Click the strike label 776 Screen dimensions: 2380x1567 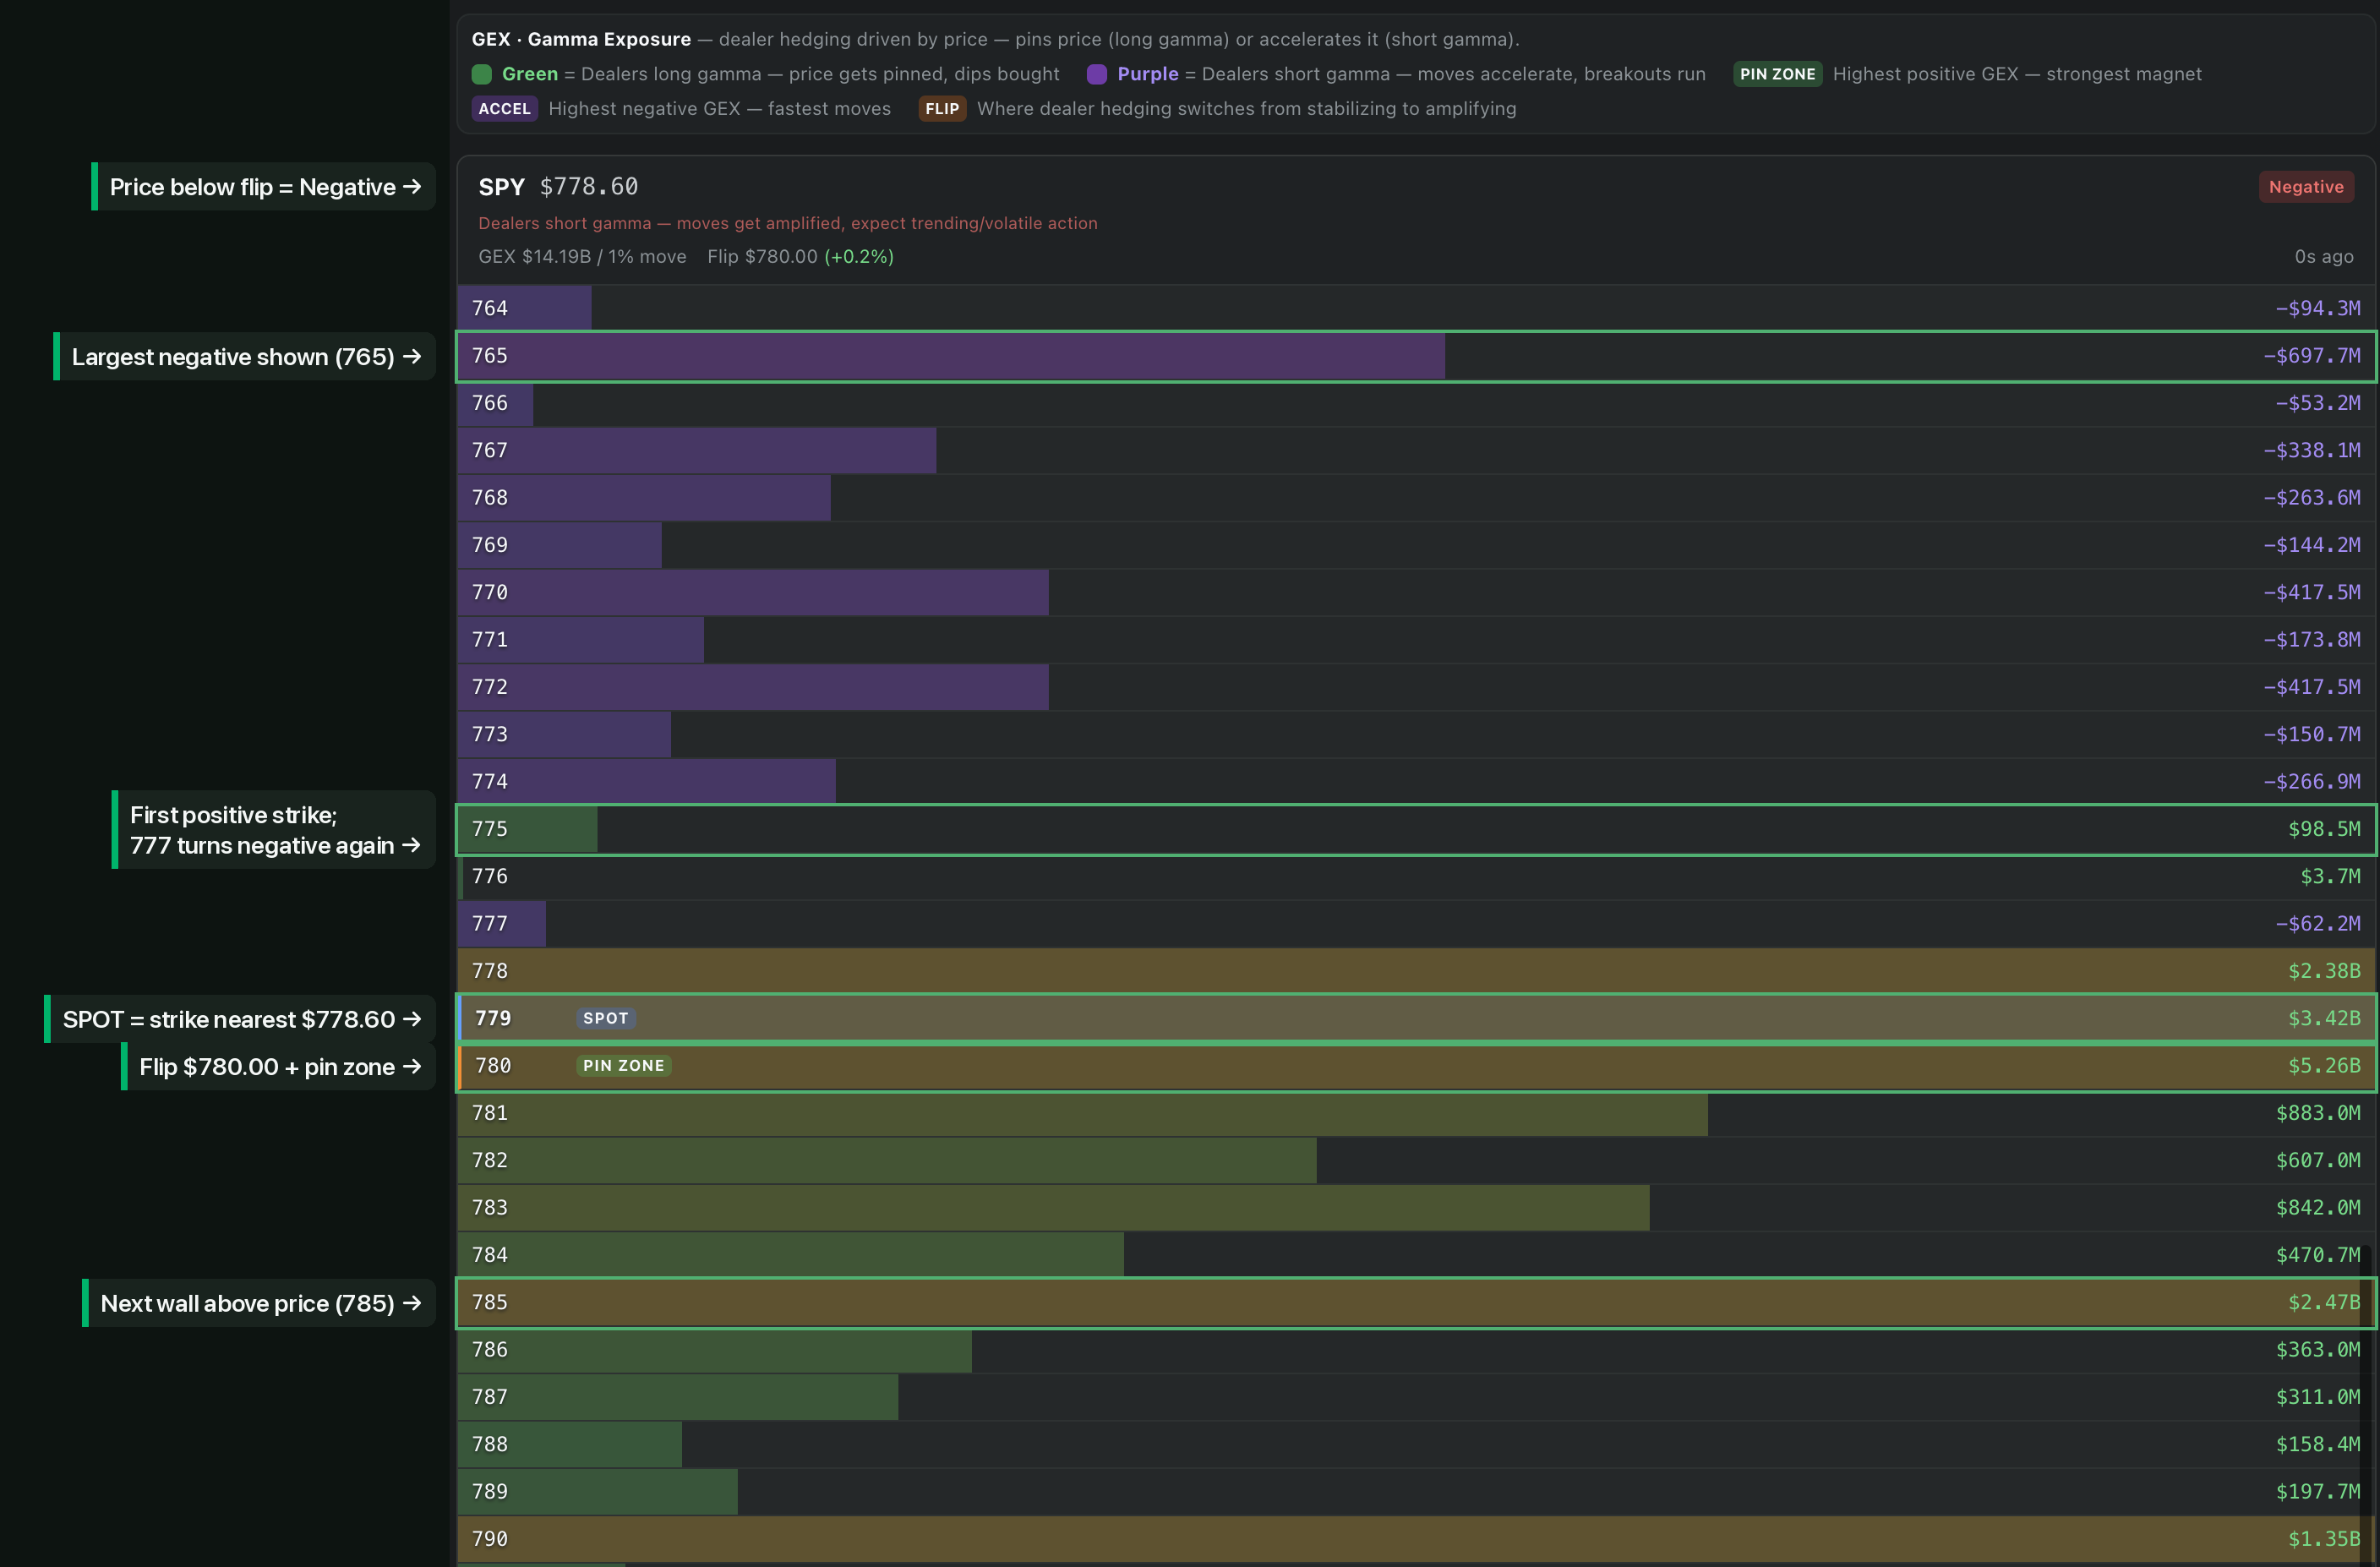[x=490, y=877]
